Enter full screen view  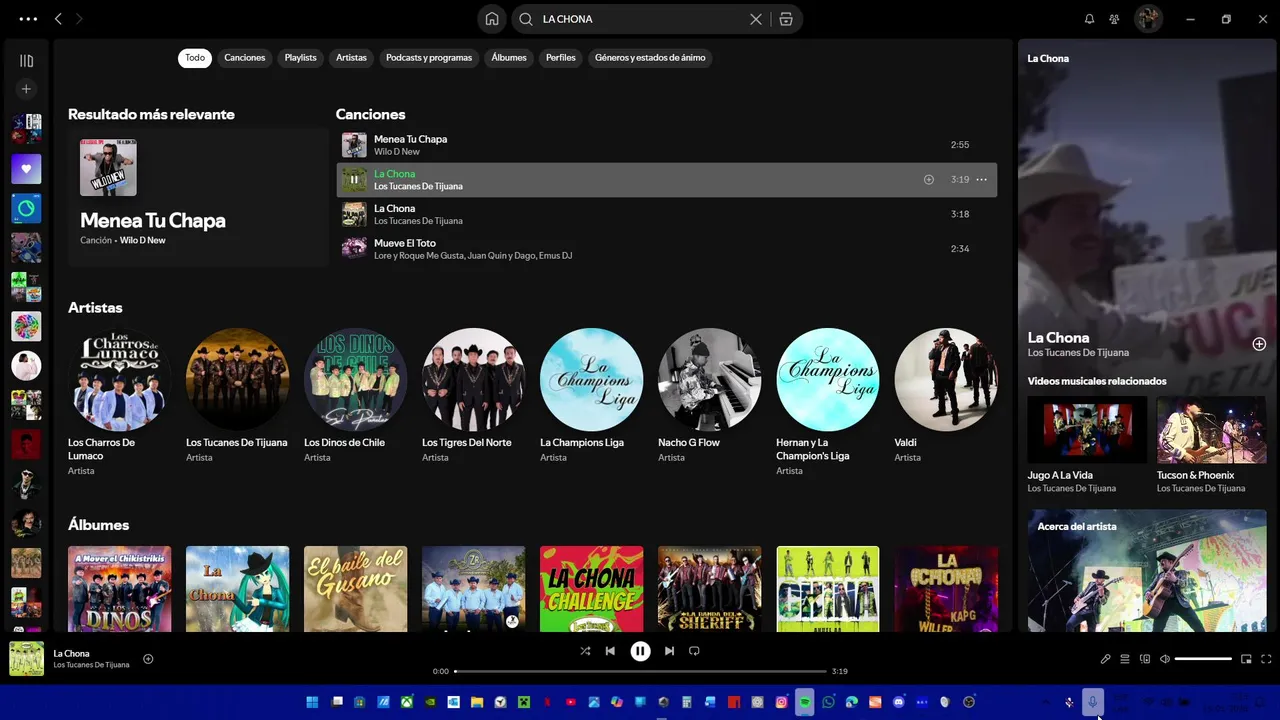coord(1266,659)
